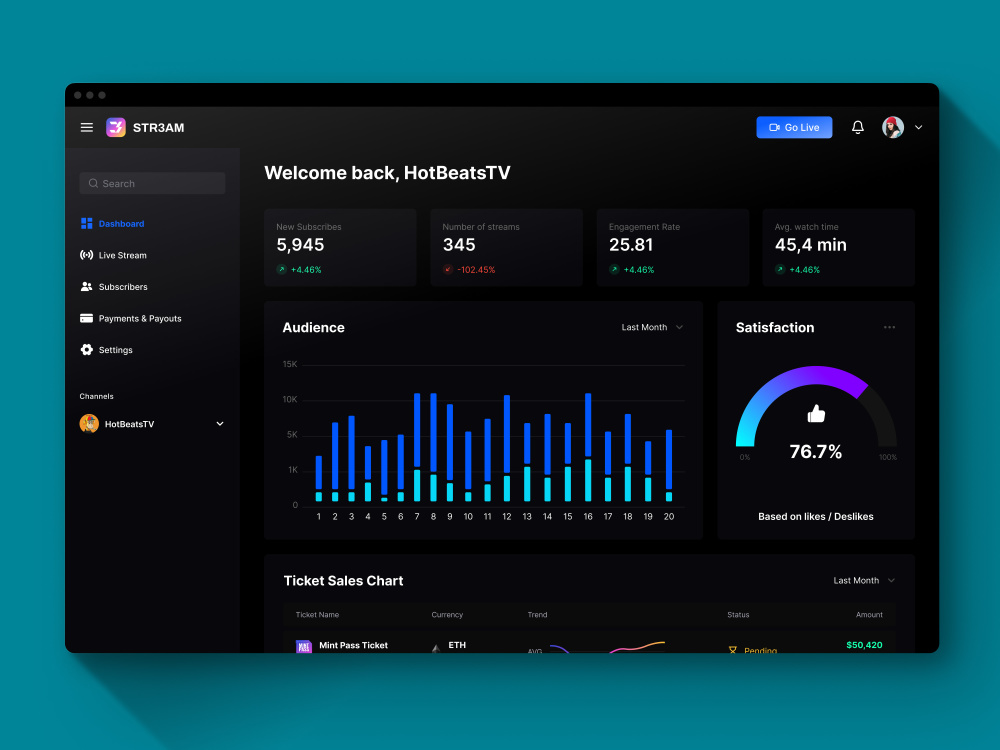1000x750 pixels.
Task: Click the Go Live button
Action: (x=794, y=128)
